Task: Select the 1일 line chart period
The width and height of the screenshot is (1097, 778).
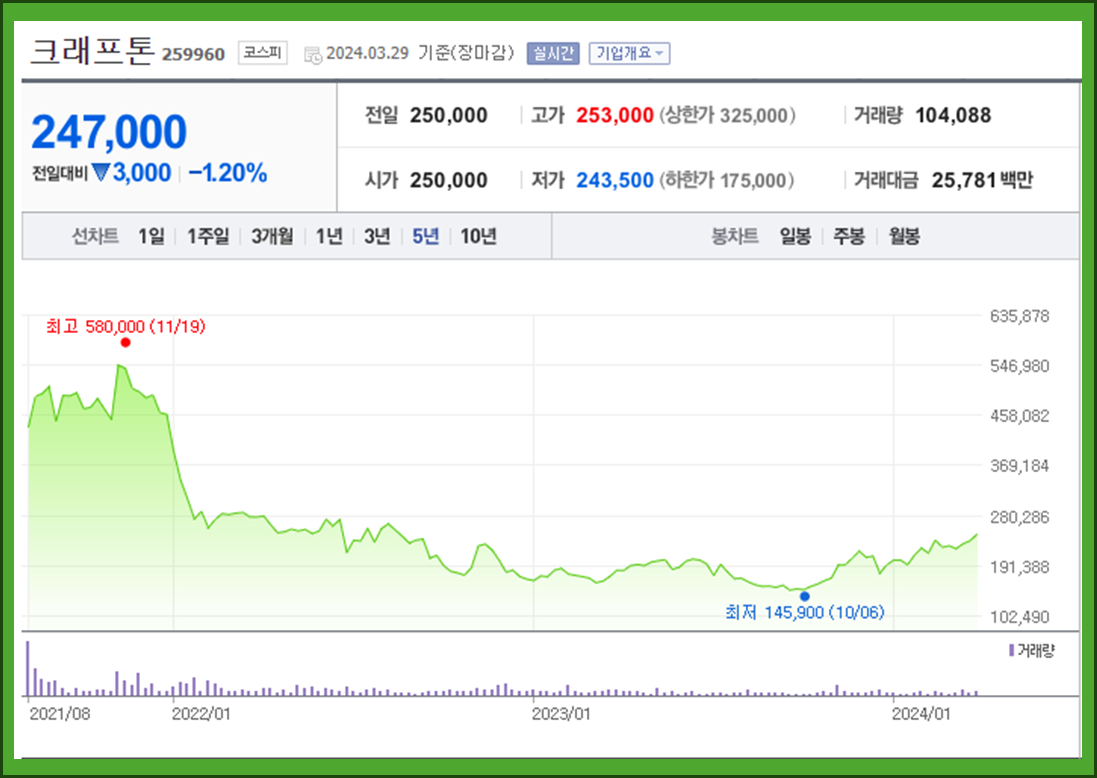Action: tap(150, 236)
